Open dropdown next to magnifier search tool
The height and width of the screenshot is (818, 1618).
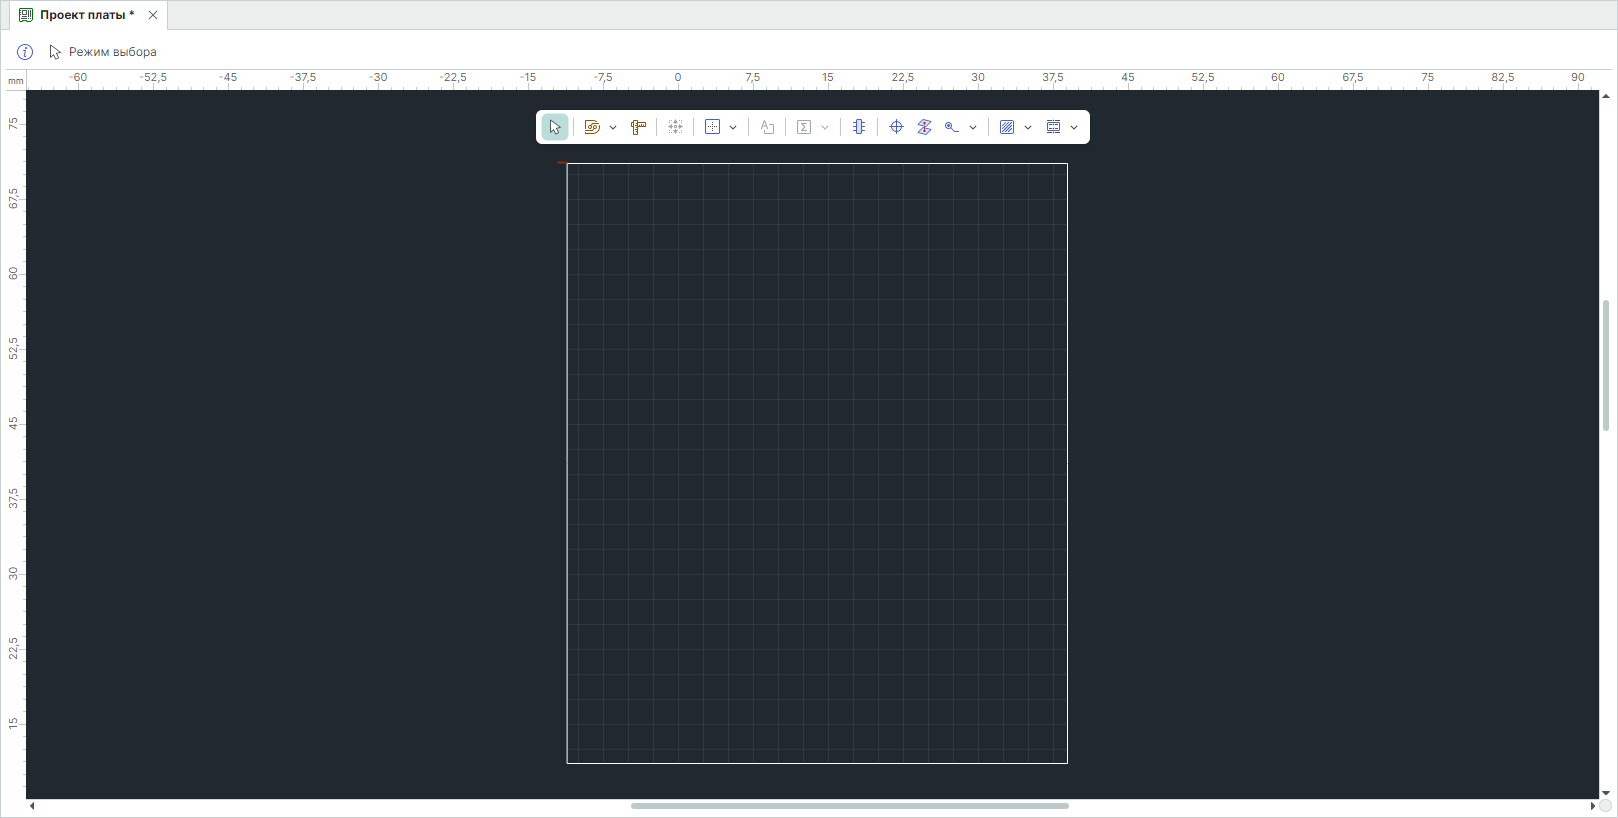click(973, 127)
